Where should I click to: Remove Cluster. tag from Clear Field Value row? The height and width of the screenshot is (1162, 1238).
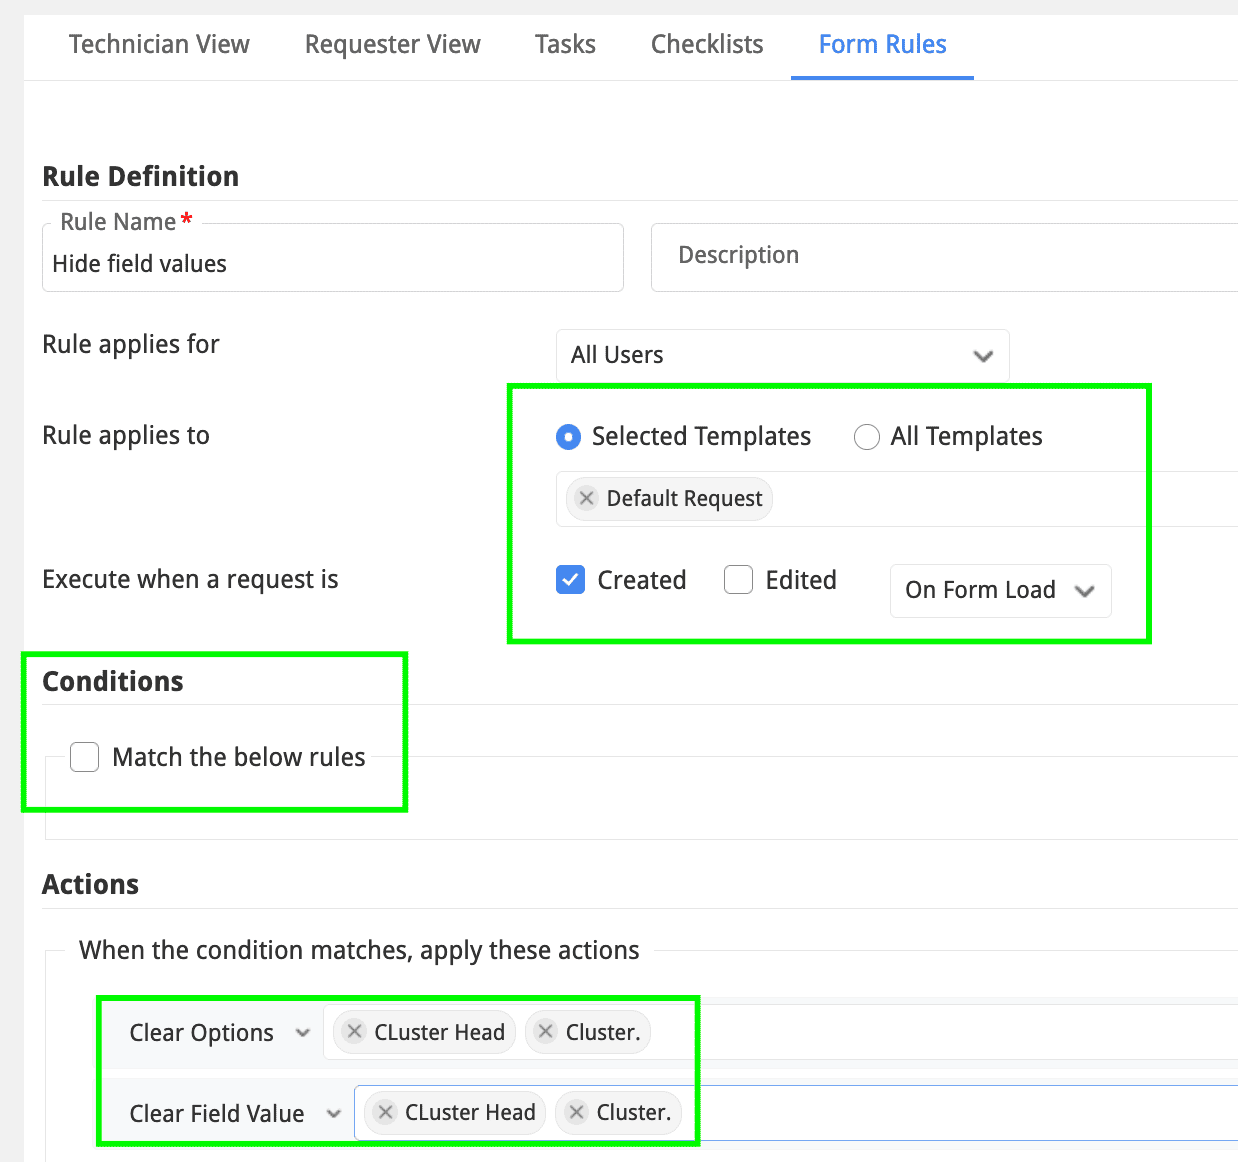pos(576,1112)
